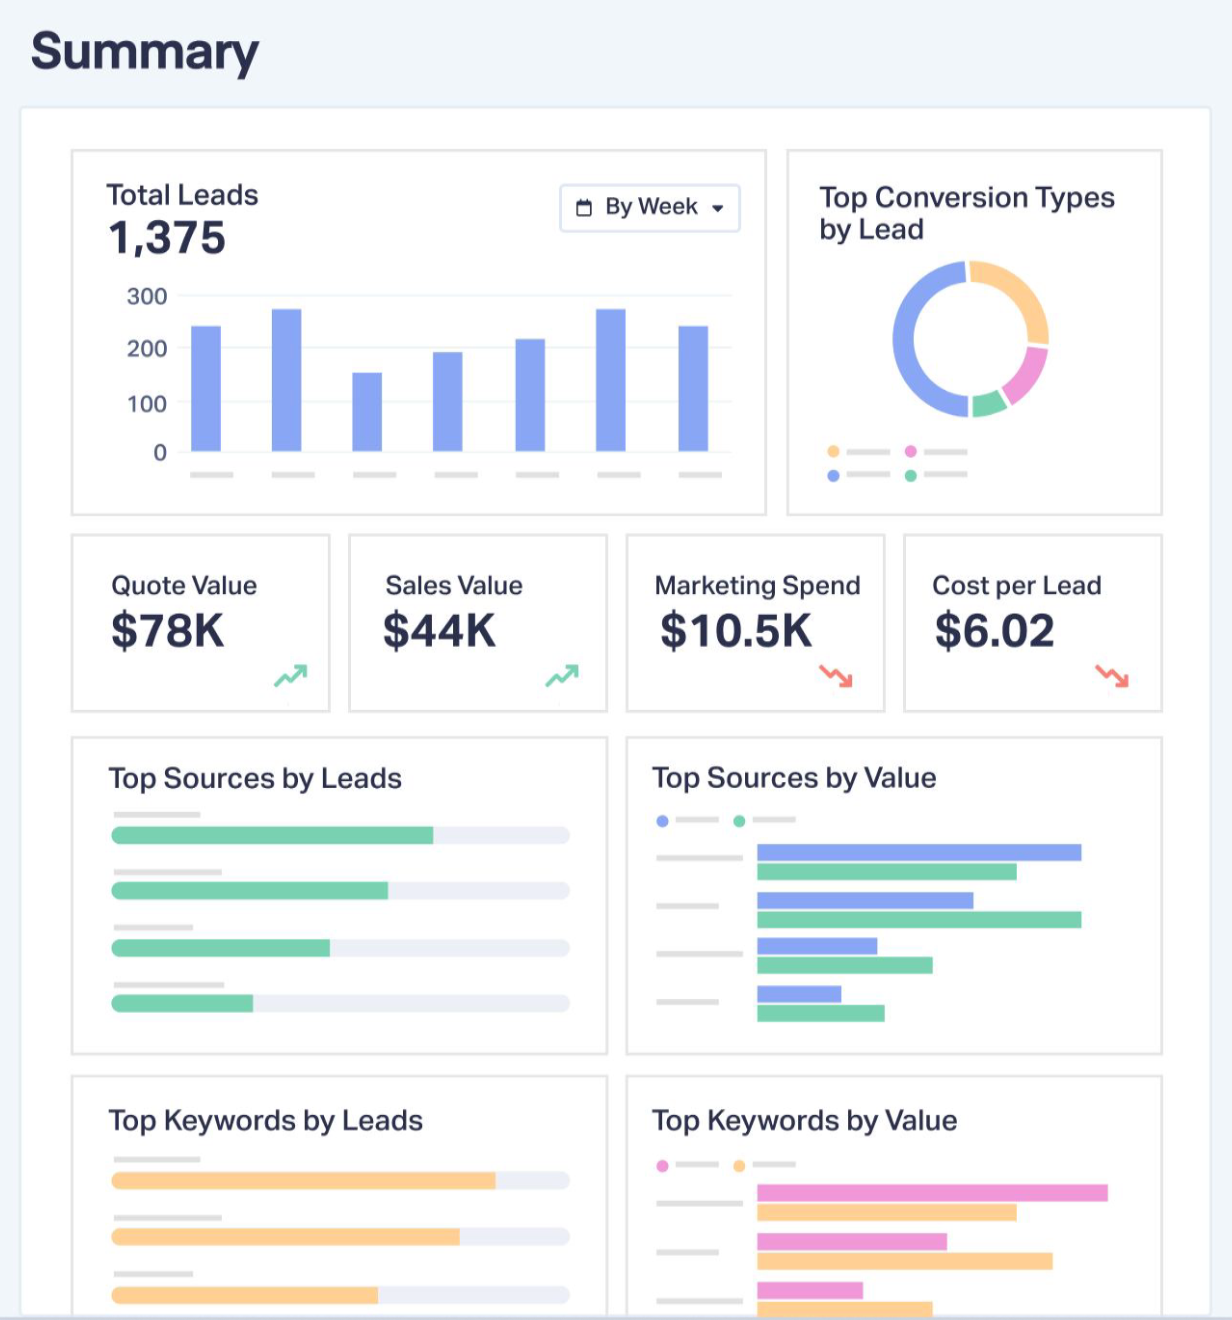Click the green upward trend icon in Sales Value
The image size is (1232, 1320).
tap(562, 677)
